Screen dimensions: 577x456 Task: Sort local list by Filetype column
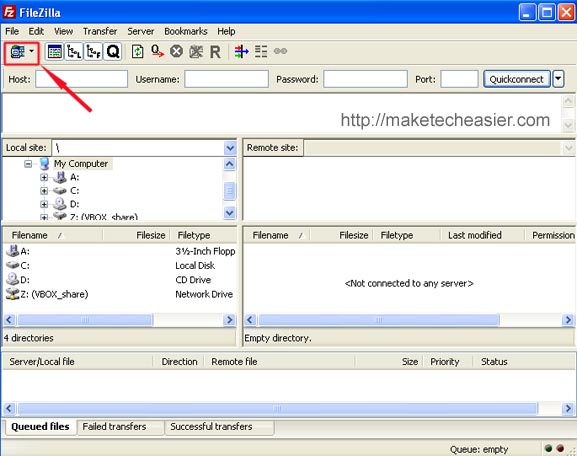(203, 235)
